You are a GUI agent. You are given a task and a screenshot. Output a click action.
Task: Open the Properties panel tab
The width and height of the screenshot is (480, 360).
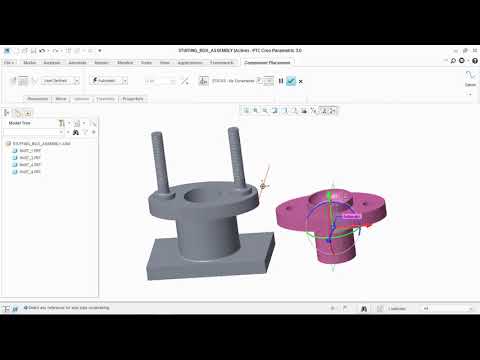click(x=133, y=99)
